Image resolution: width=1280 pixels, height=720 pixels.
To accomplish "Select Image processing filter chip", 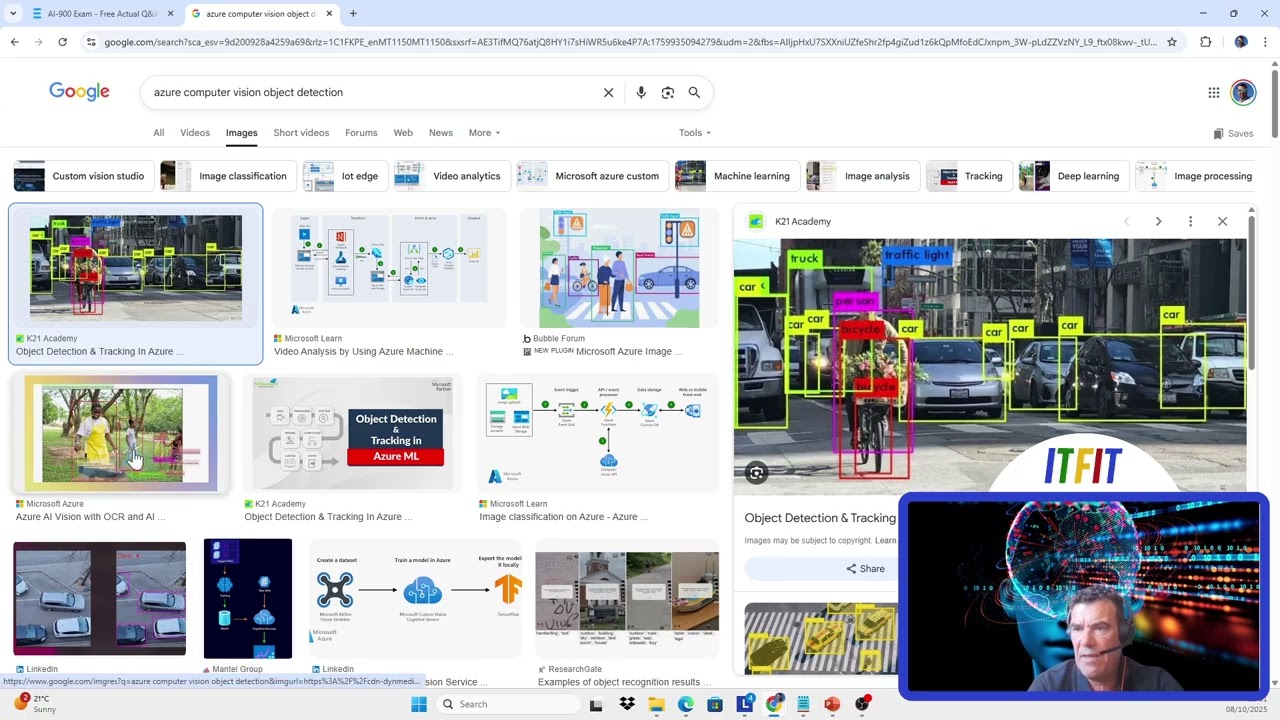I will (x=1196, y=176).
